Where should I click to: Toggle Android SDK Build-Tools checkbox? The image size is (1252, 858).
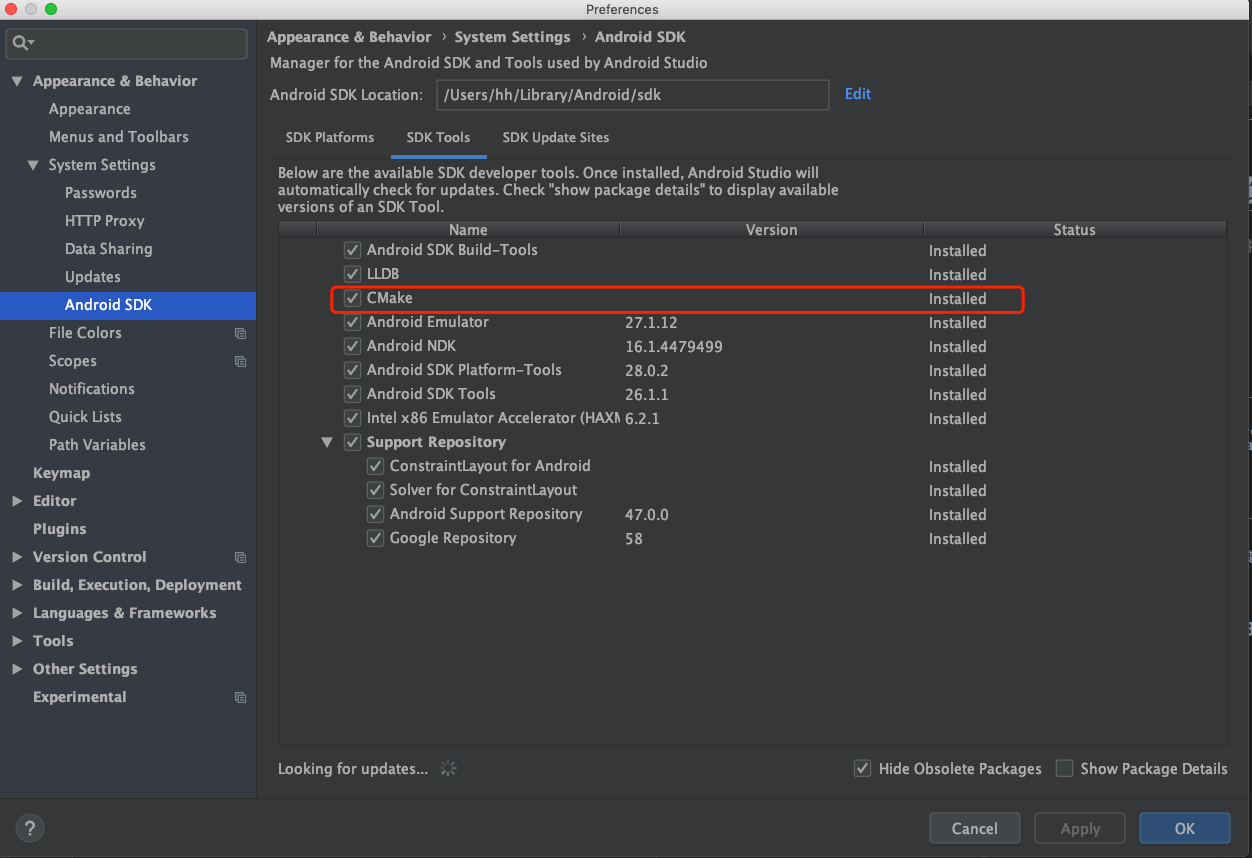[352, 250]
